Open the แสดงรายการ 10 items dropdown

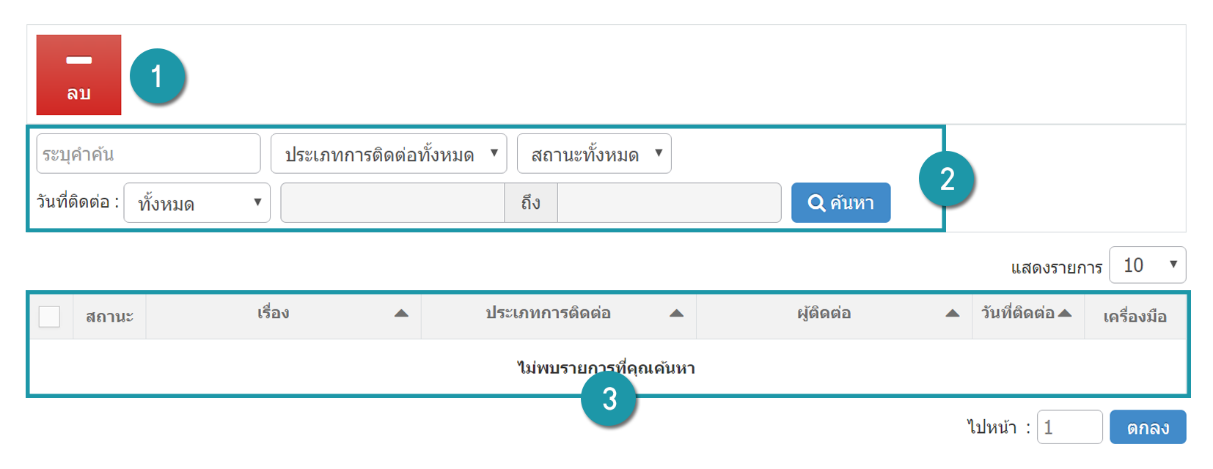point(1148,265)
